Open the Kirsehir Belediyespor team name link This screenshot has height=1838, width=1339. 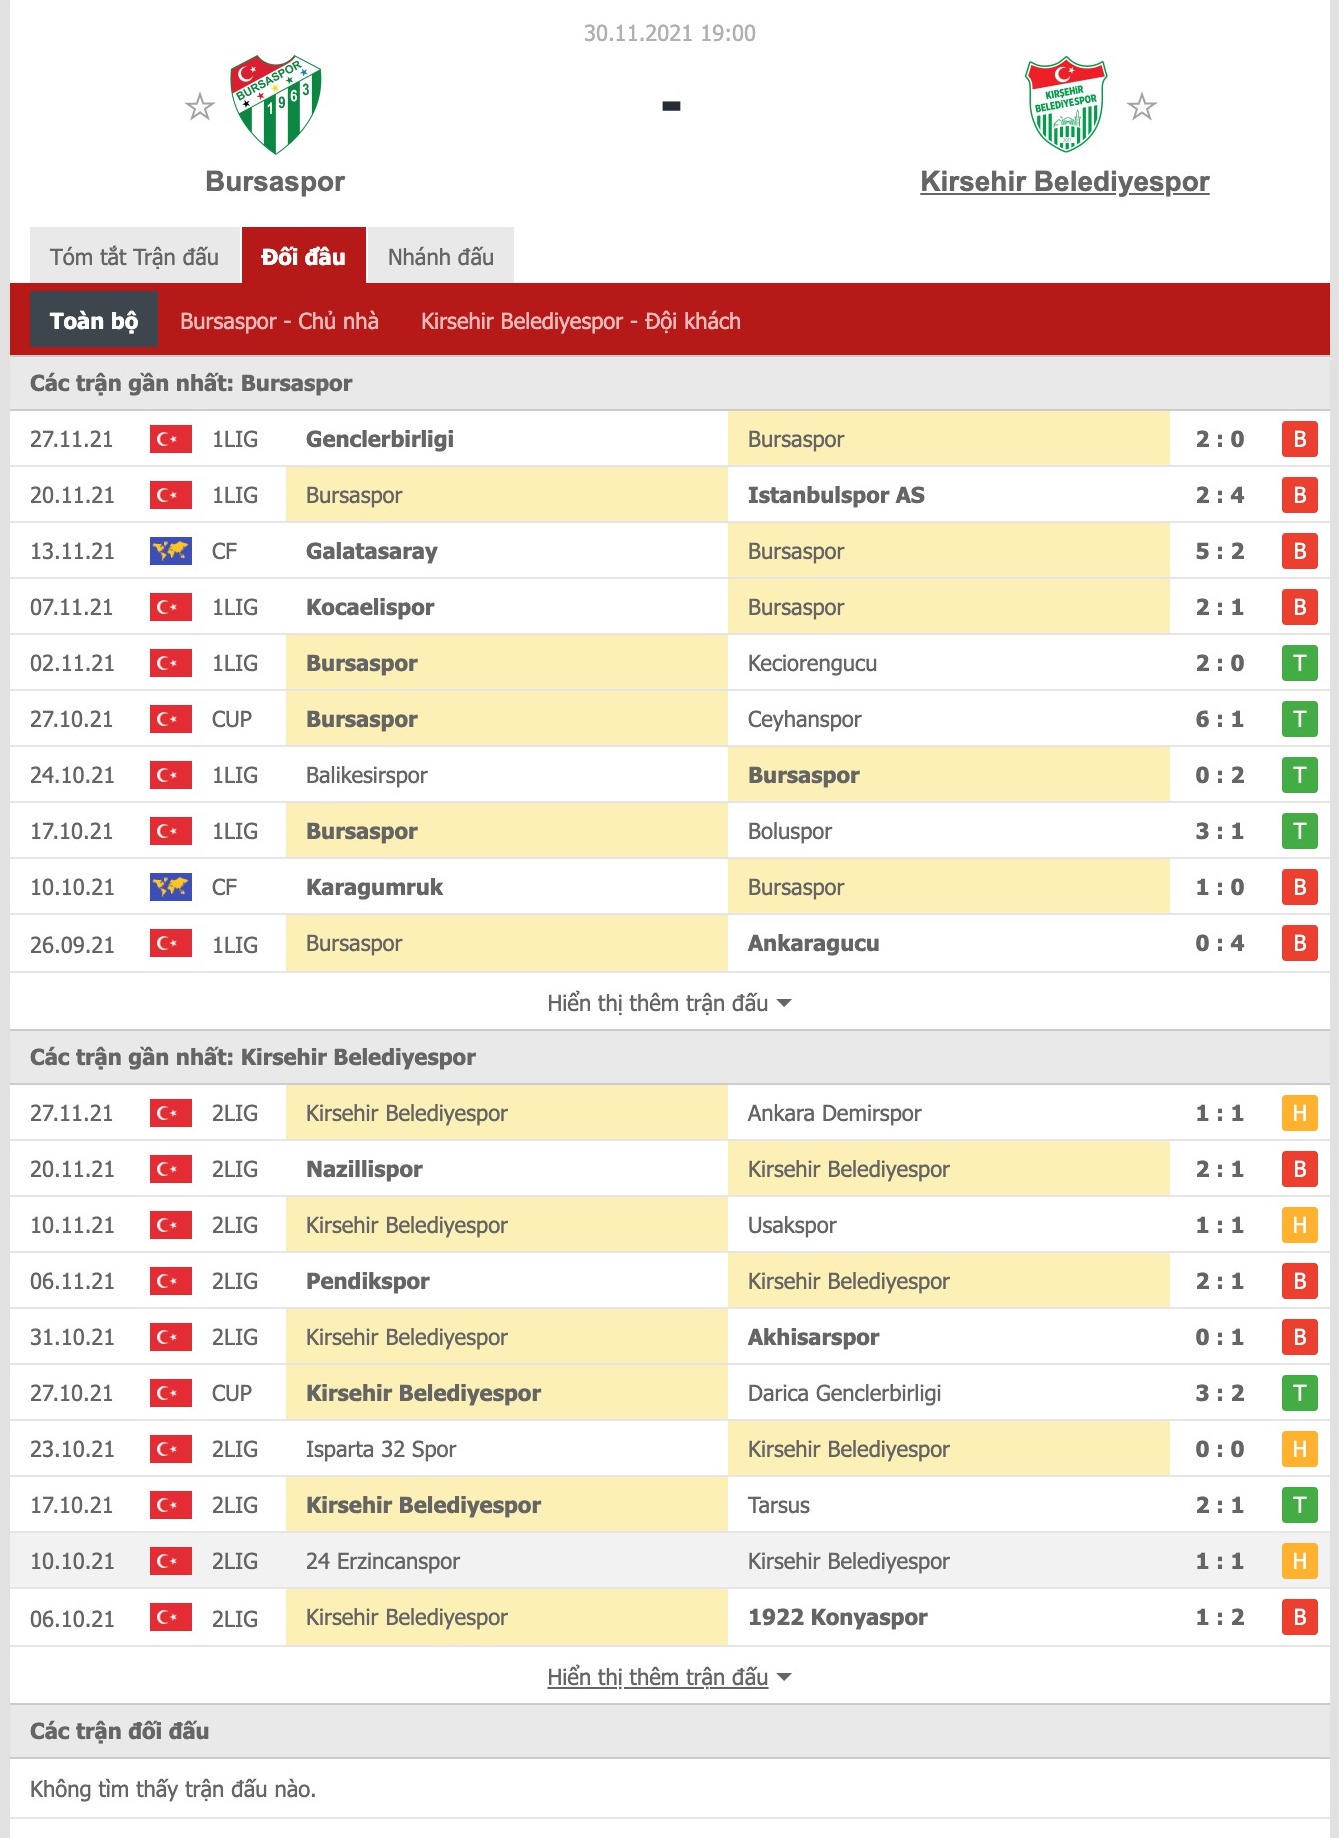point(1065,182)
